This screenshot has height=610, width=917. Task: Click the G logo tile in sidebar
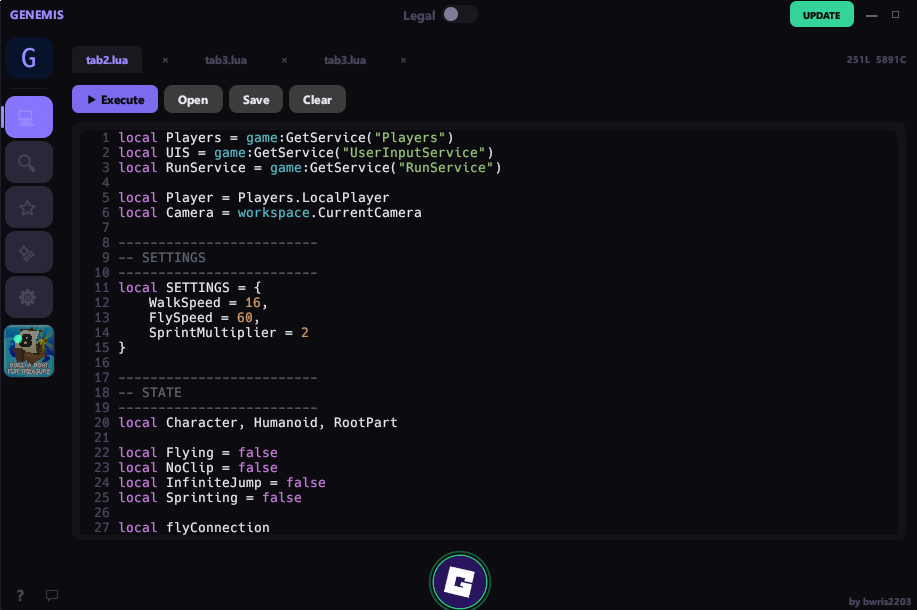(x=27, y=58)
